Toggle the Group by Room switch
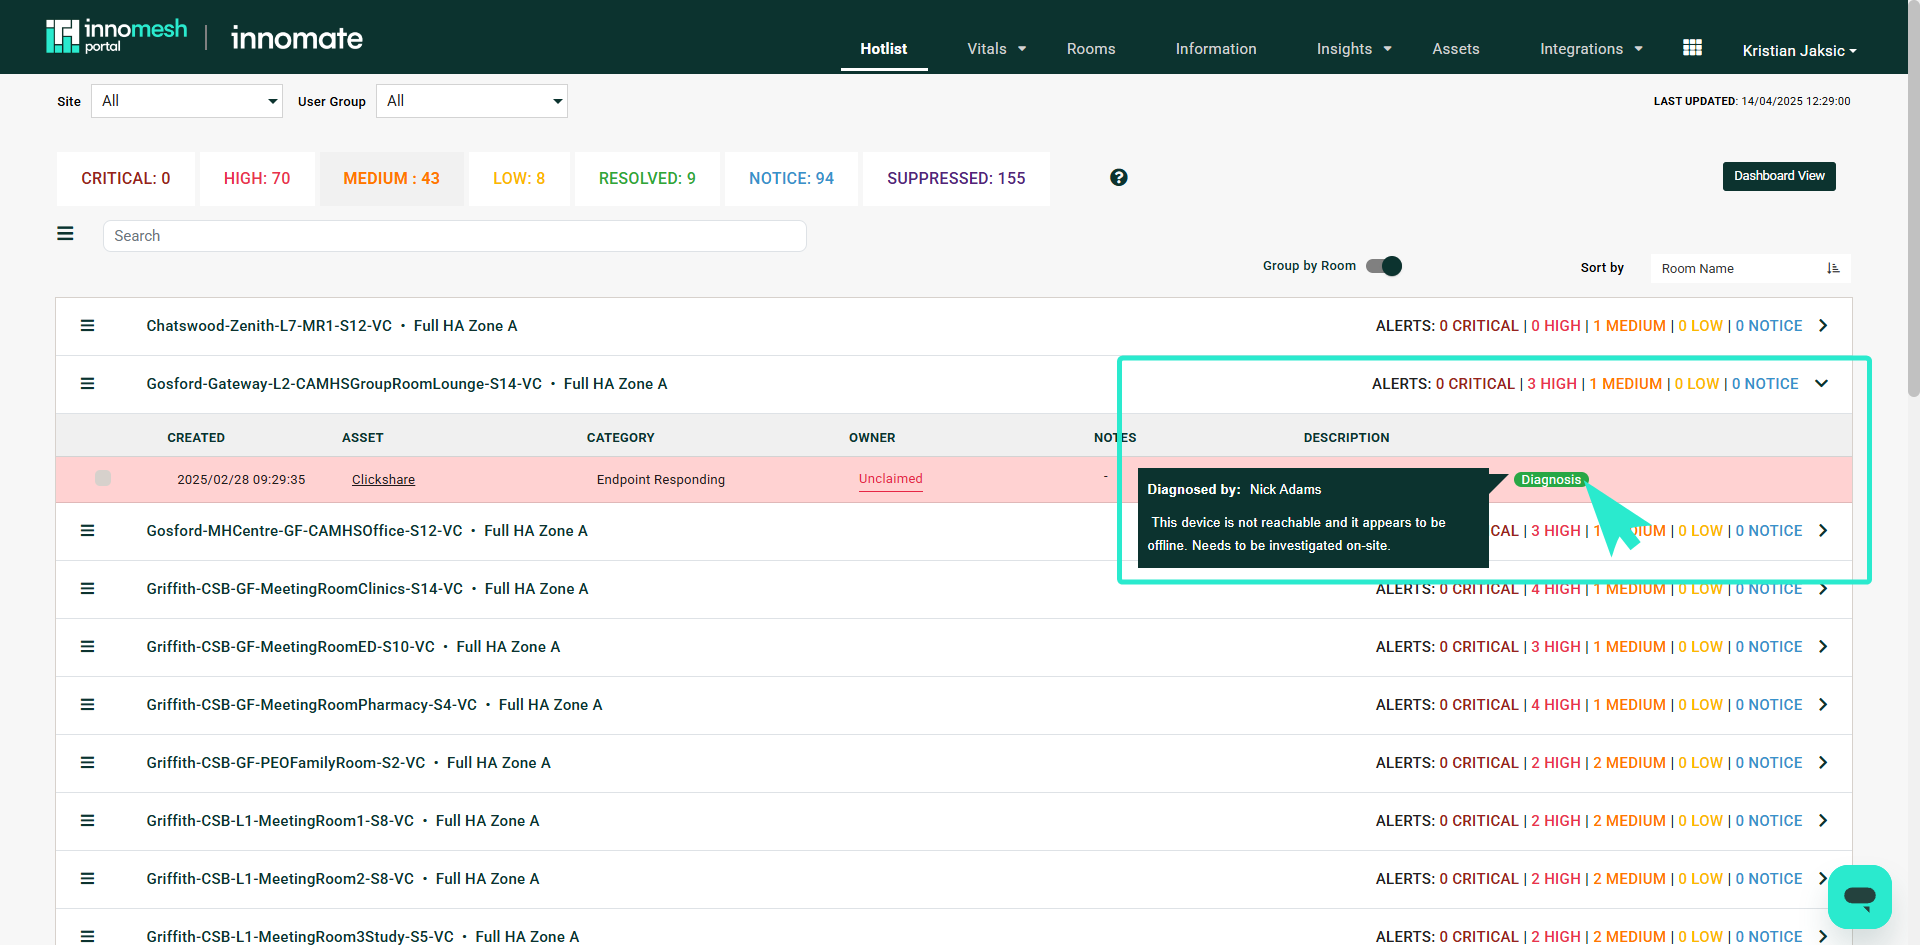This screenshot has height=945, width=1920. pos(1383,266)
